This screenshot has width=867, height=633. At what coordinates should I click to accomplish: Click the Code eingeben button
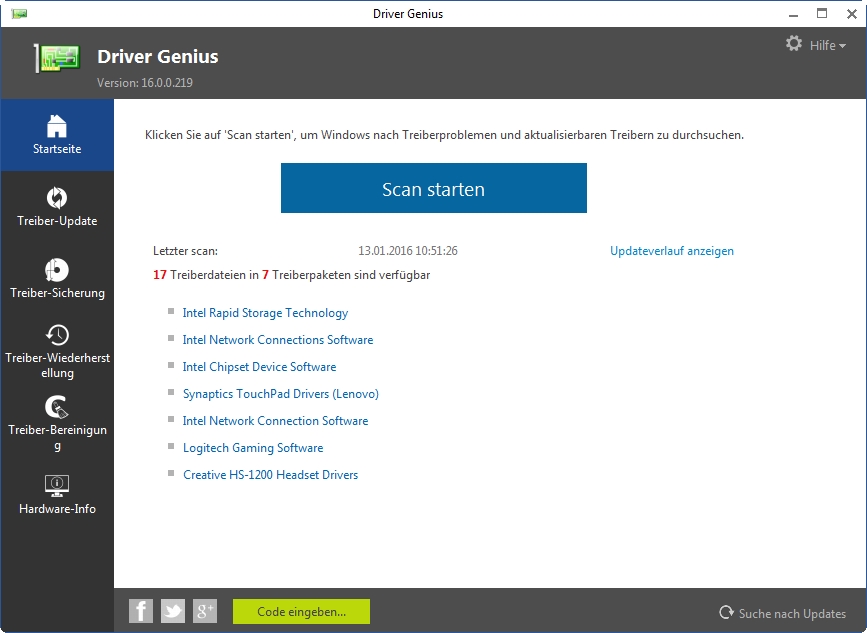click(301, 611)
